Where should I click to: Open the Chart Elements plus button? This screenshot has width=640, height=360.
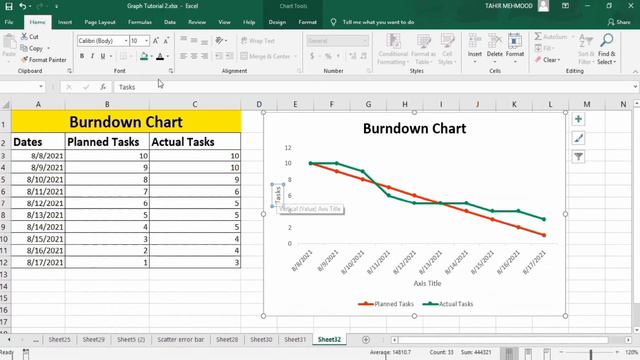[578, 119]
